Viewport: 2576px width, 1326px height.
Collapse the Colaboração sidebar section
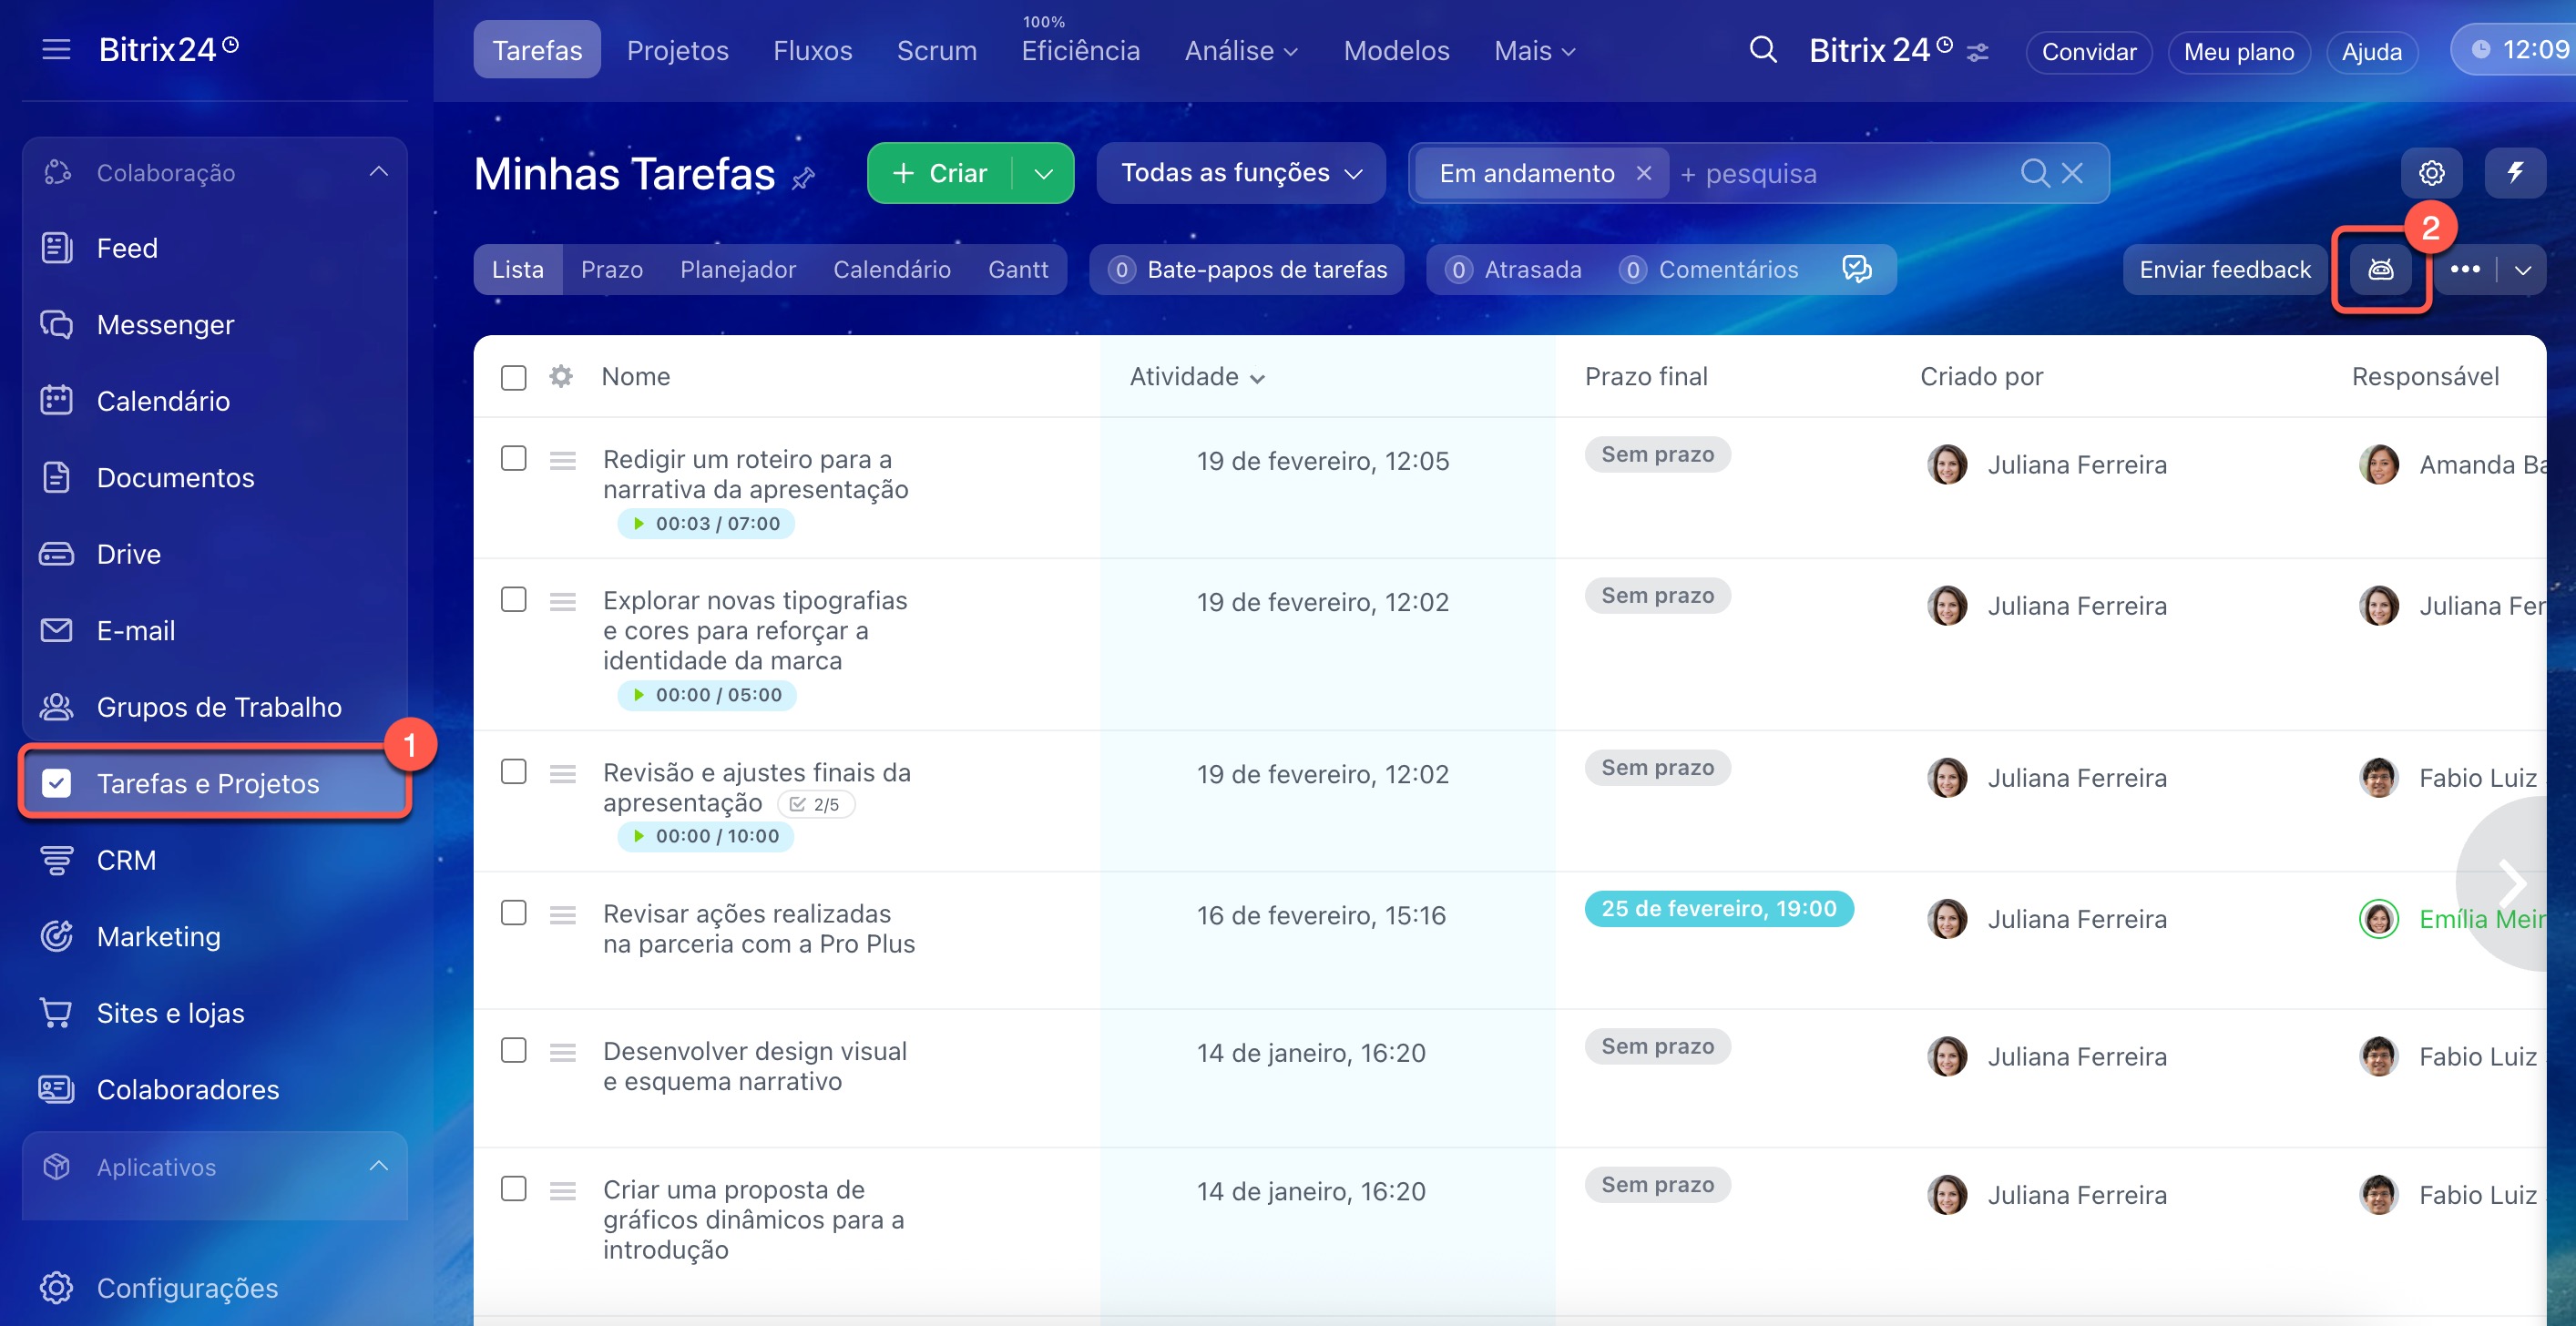tap(378, 172)
